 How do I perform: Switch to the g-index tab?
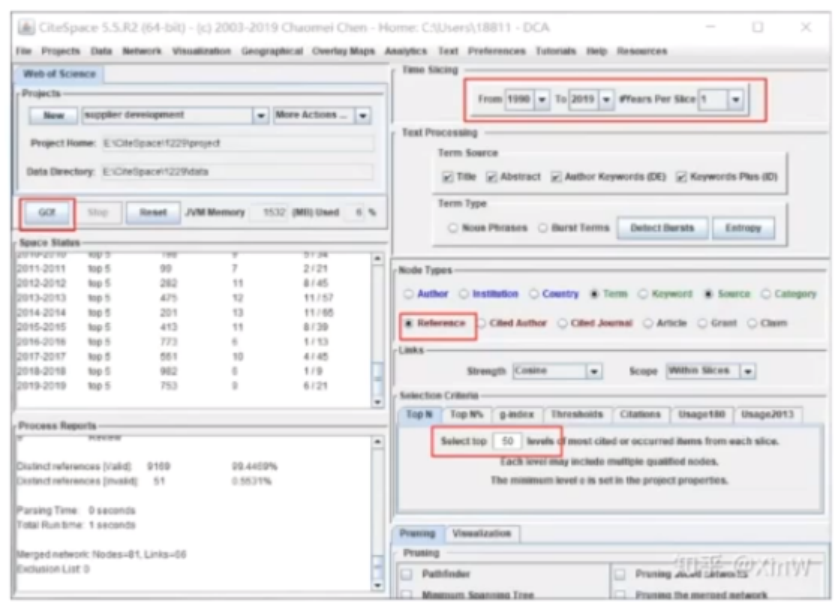[516, 415]
